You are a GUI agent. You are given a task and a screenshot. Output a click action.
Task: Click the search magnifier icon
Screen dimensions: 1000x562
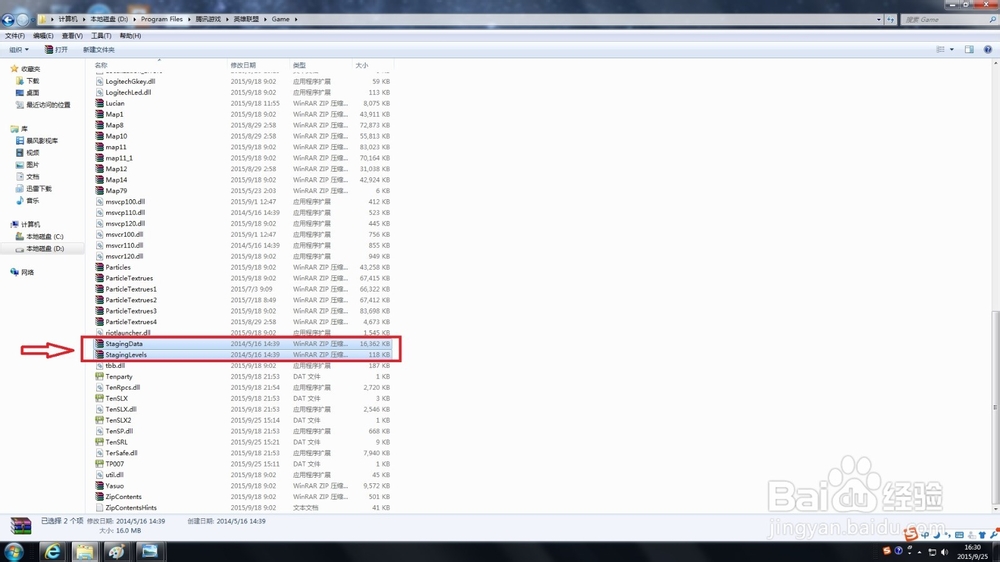coord(992,20)
